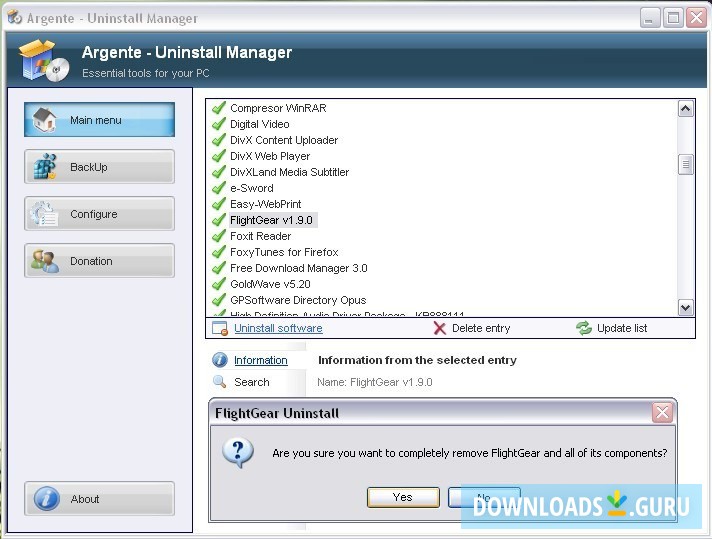Click green check next to DivXLand Media Subtitler
This screenshot has width=712, height=539.
219,172
